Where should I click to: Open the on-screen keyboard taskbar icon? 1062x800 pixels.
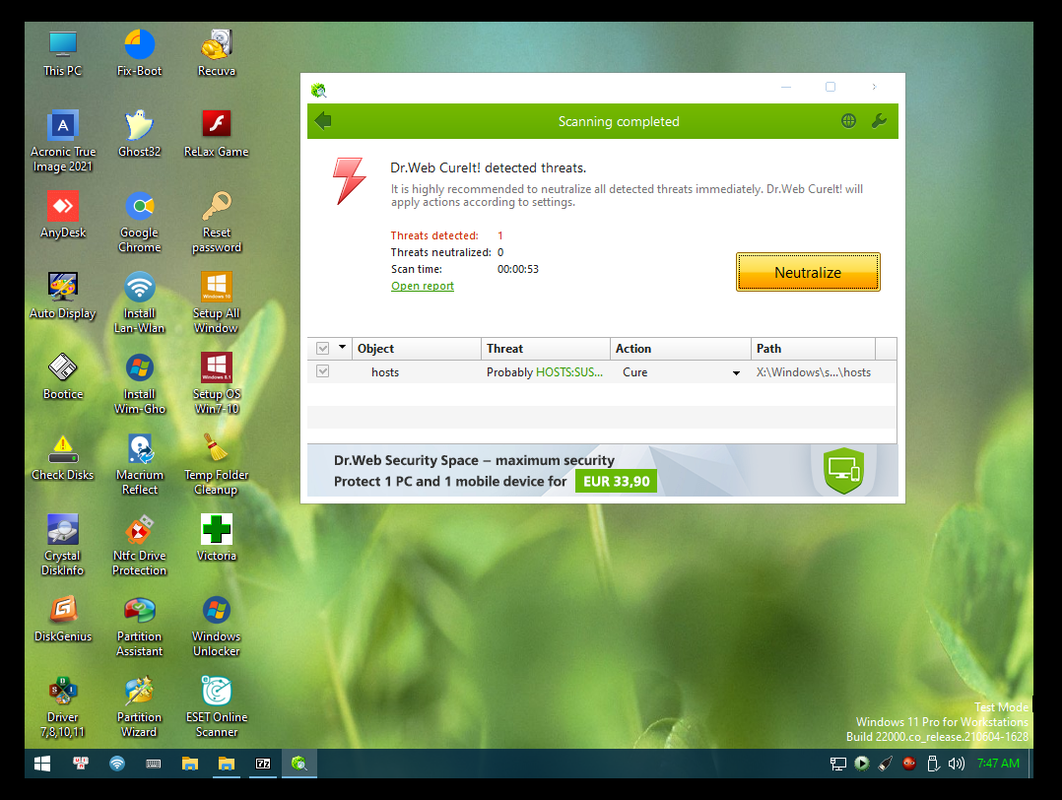154,763
